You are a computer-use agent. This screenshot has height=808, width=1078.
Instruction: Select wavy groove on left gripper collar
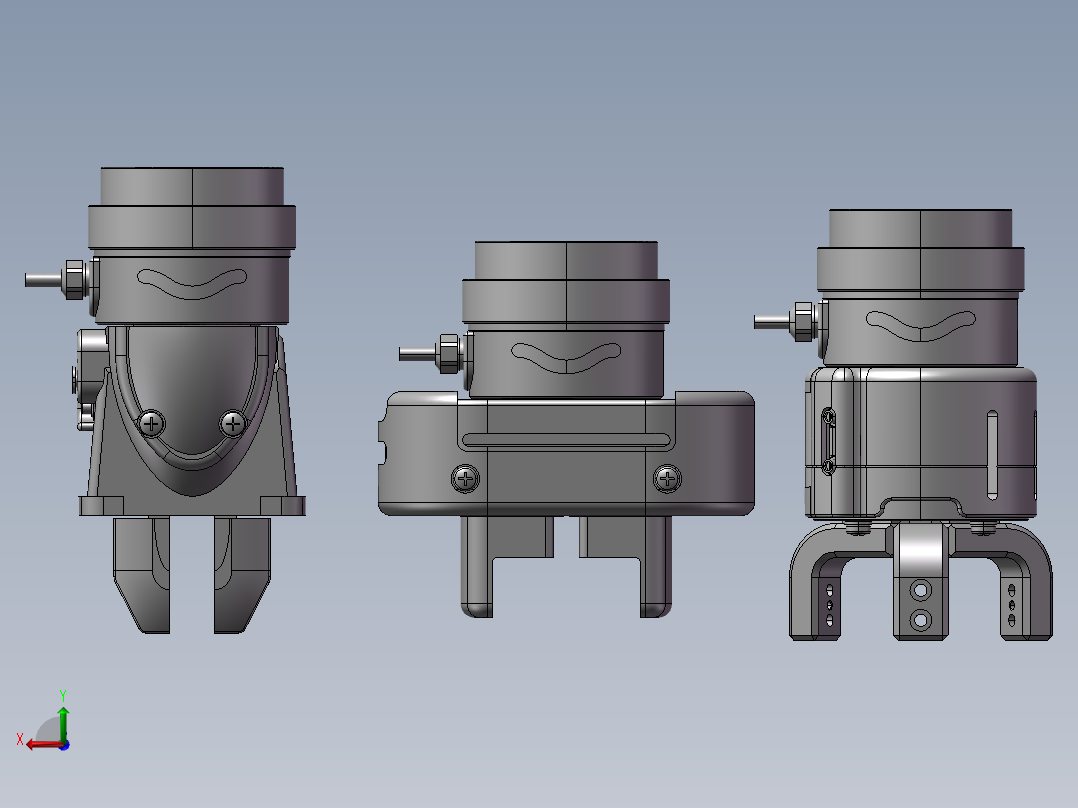tap(192, 283)
